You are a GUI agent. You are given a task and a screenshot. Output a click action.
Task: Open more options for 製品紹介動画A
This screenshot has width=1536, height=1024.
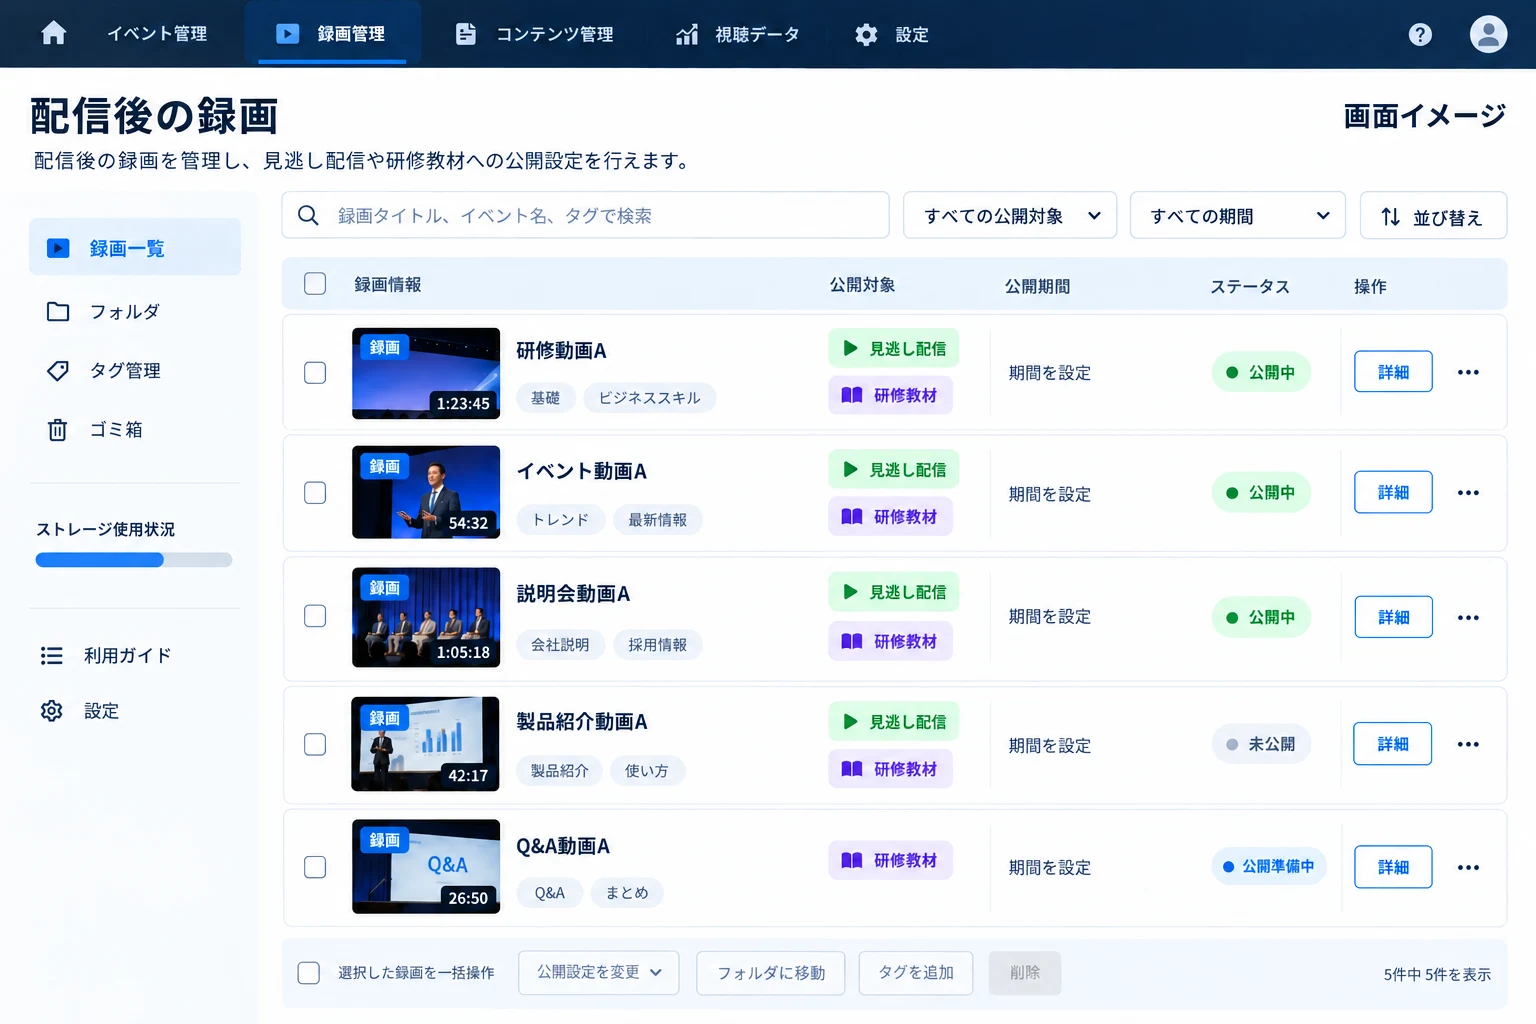click(1468, 744)
